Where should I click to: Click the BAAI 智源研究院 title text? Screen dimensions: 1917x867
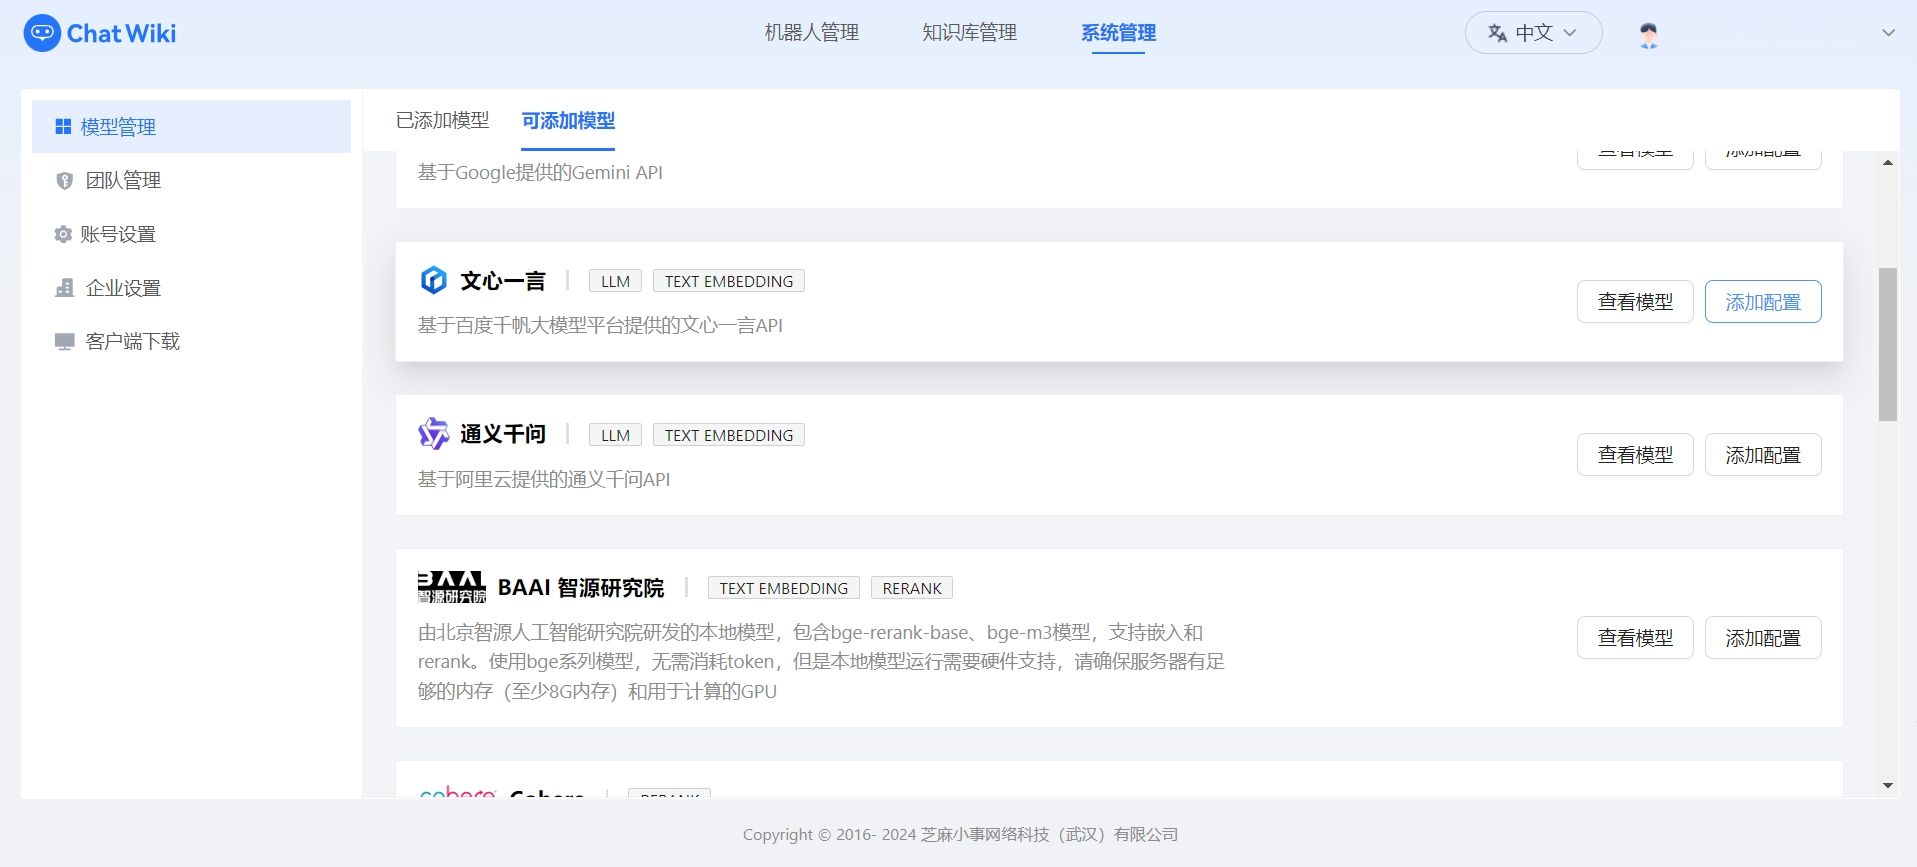point(581,588)
